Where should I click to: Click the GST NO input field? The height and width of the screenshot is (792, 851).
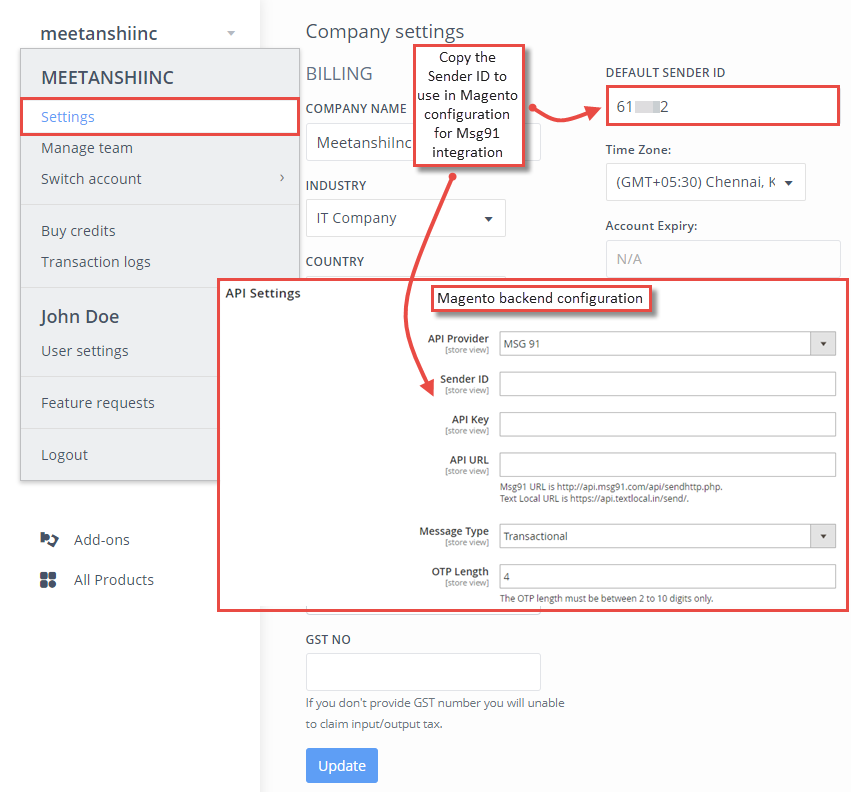coord(423,671)
